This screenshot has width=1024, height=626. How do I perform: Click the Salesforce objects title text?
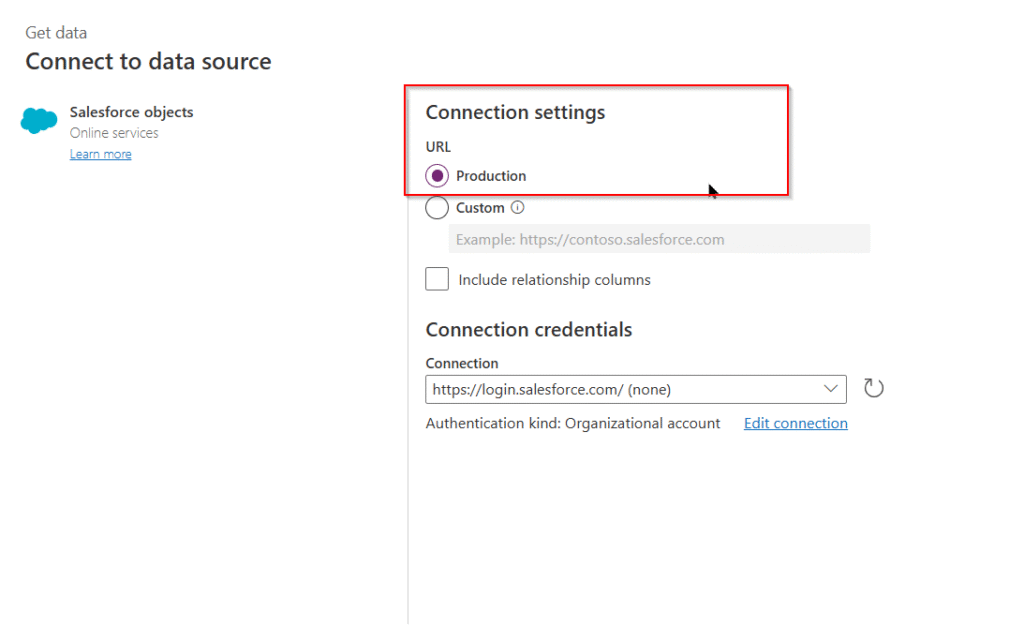pos(131,112)
